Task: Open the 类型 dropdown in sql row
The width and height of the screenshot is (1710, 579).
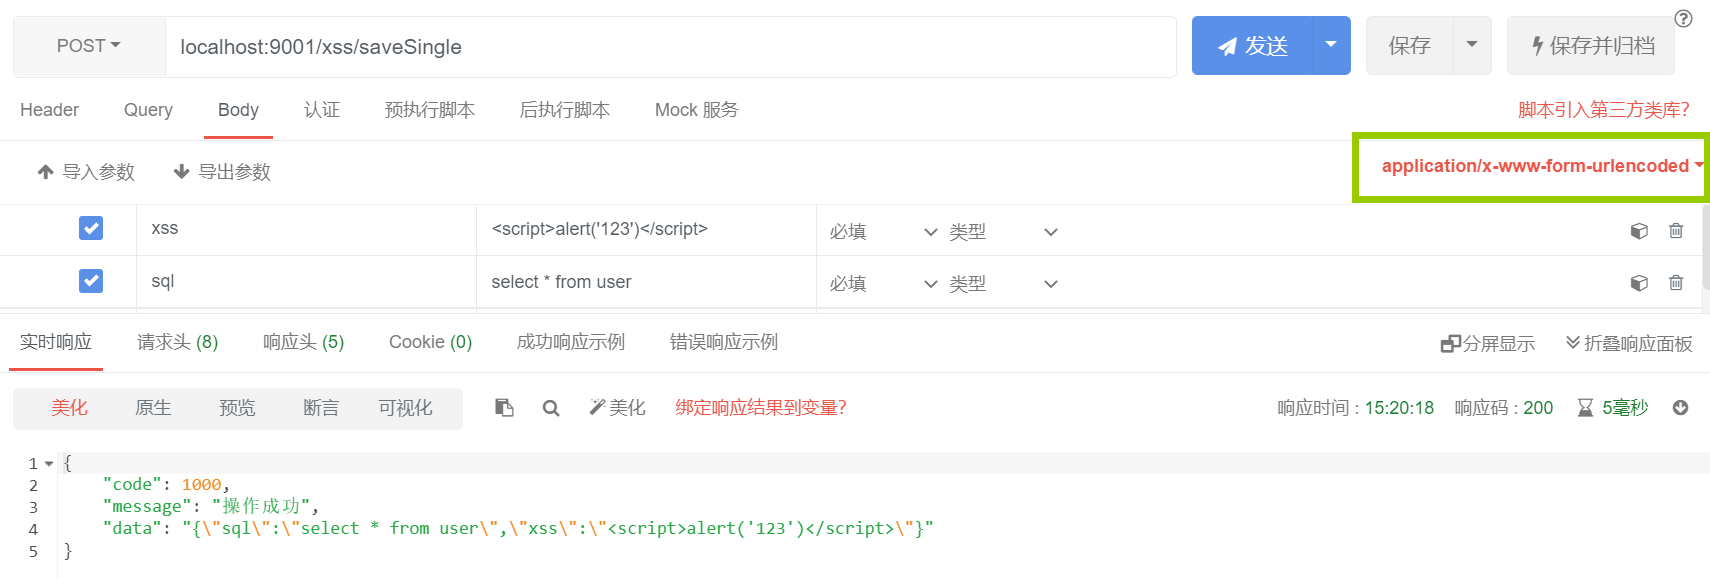Action: click(1003, 284)
